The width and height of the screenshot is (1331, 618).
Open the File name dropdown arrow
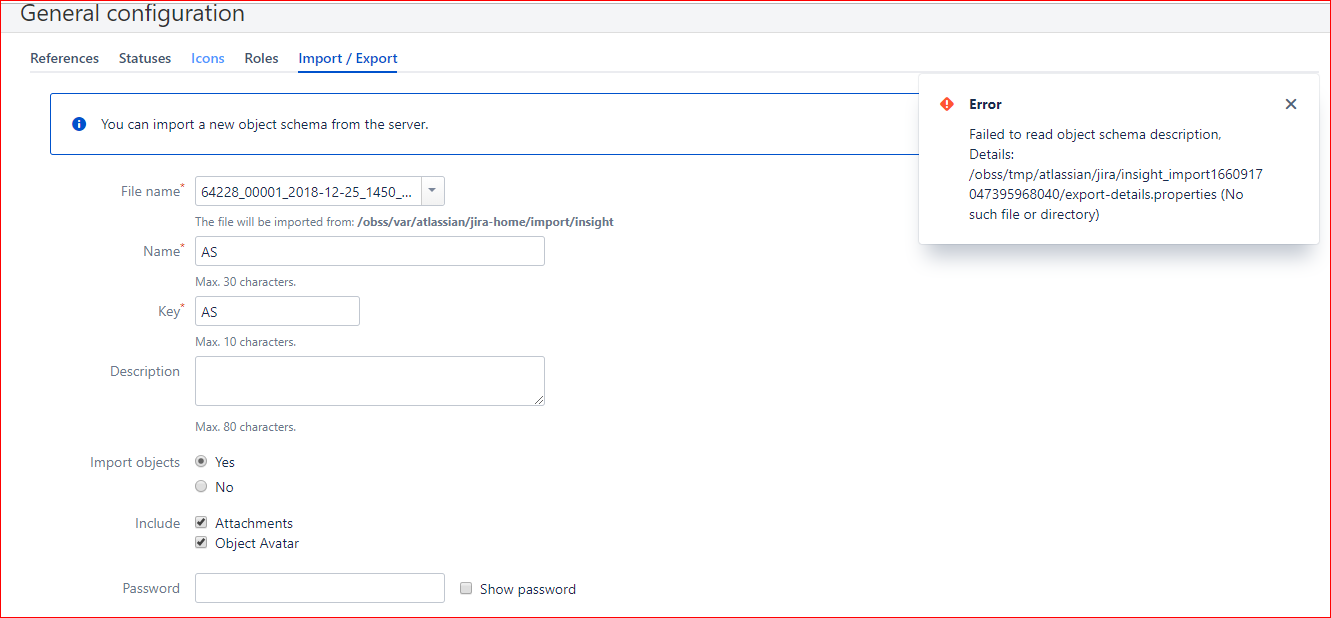point(432,191)
